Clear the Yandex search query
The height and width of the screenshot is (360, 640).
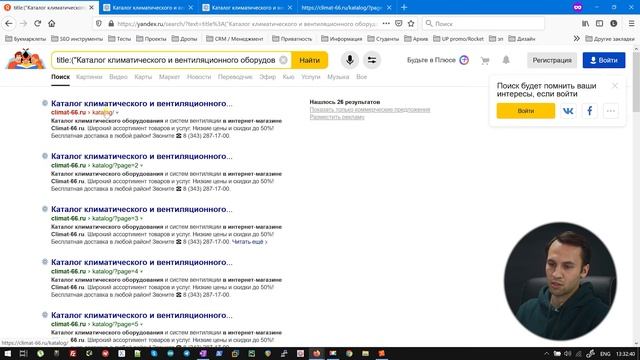coord(283,60)
